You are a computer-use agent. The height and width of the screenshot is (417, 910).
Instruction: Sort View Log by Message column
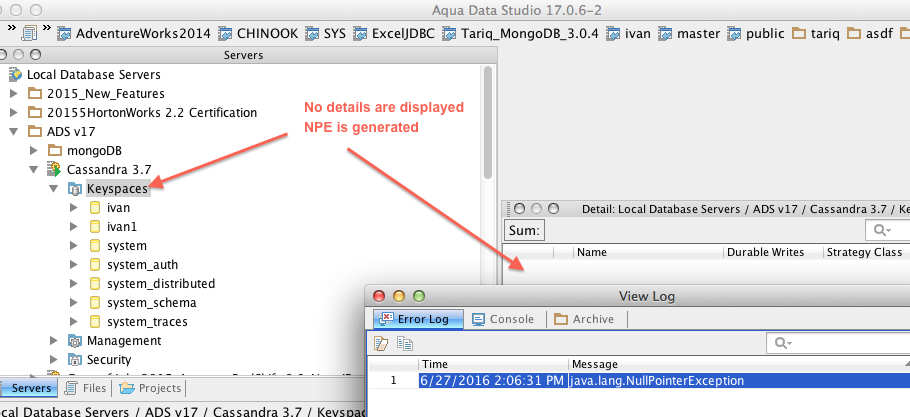tap(739, 364)
